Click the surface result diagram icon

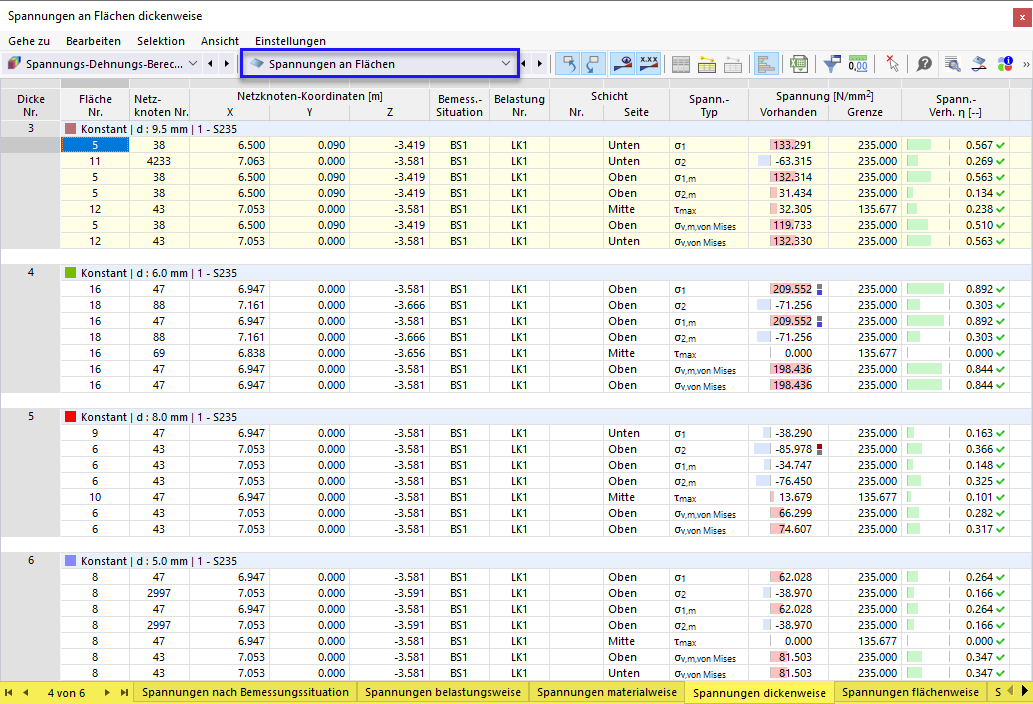(979, 64)
